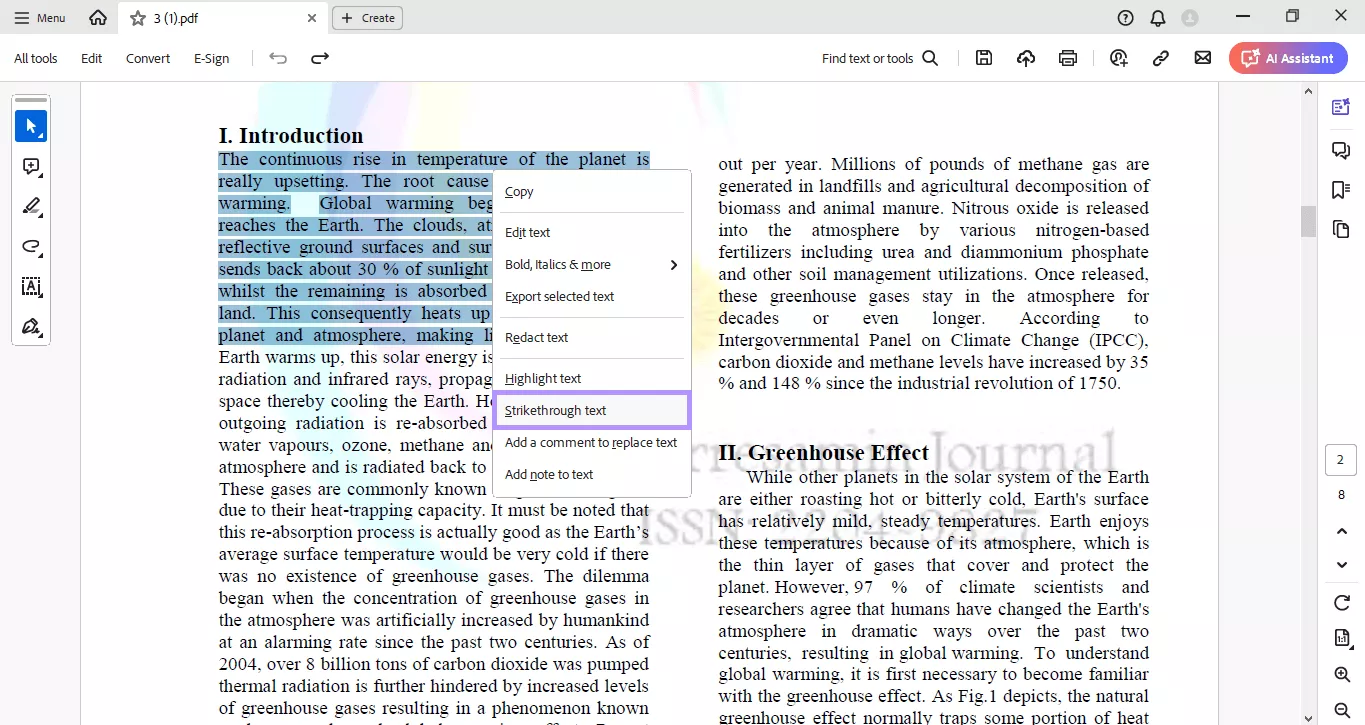Launch the AI Assistant

pyautogui.click(x=1288, y=57)
